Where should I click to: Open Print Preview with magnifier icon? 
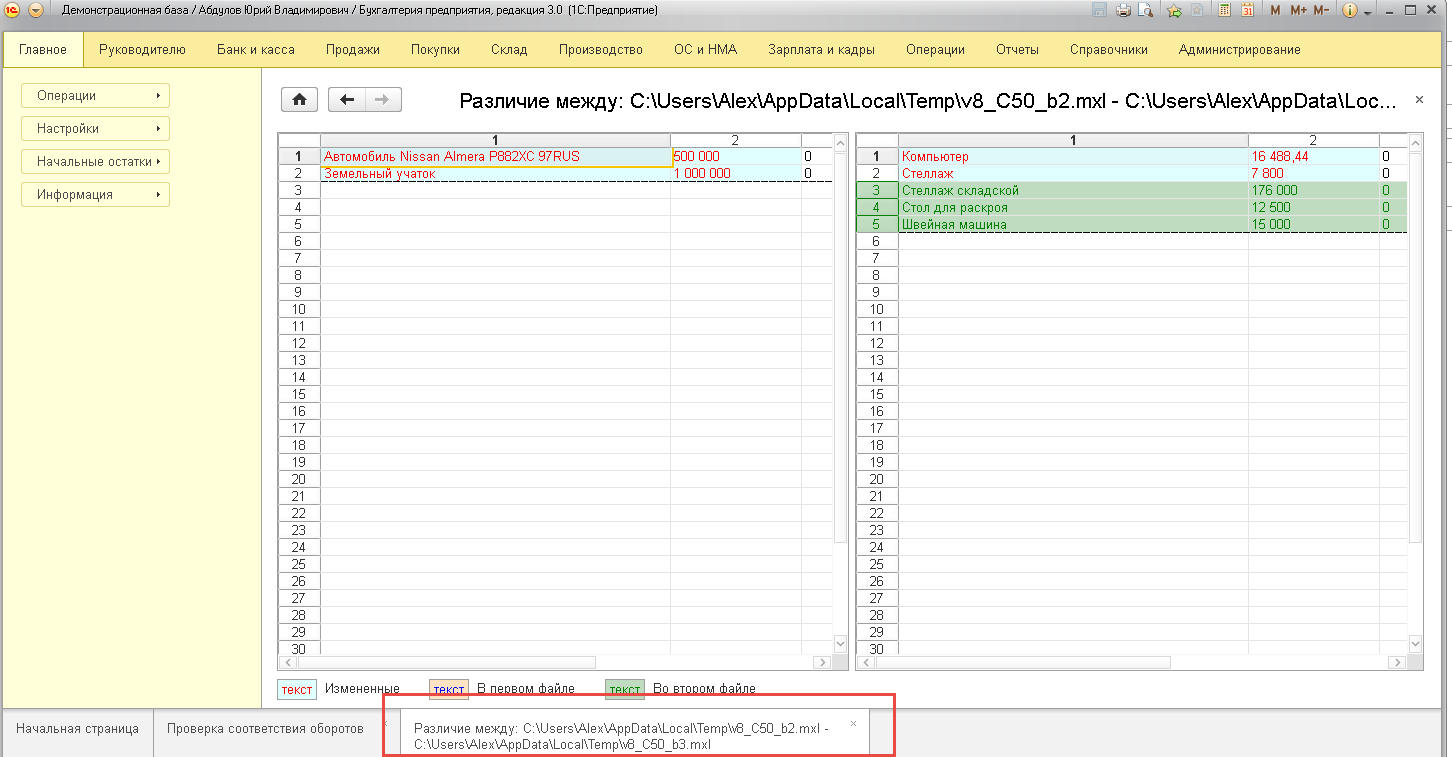tap(1145, 10)
